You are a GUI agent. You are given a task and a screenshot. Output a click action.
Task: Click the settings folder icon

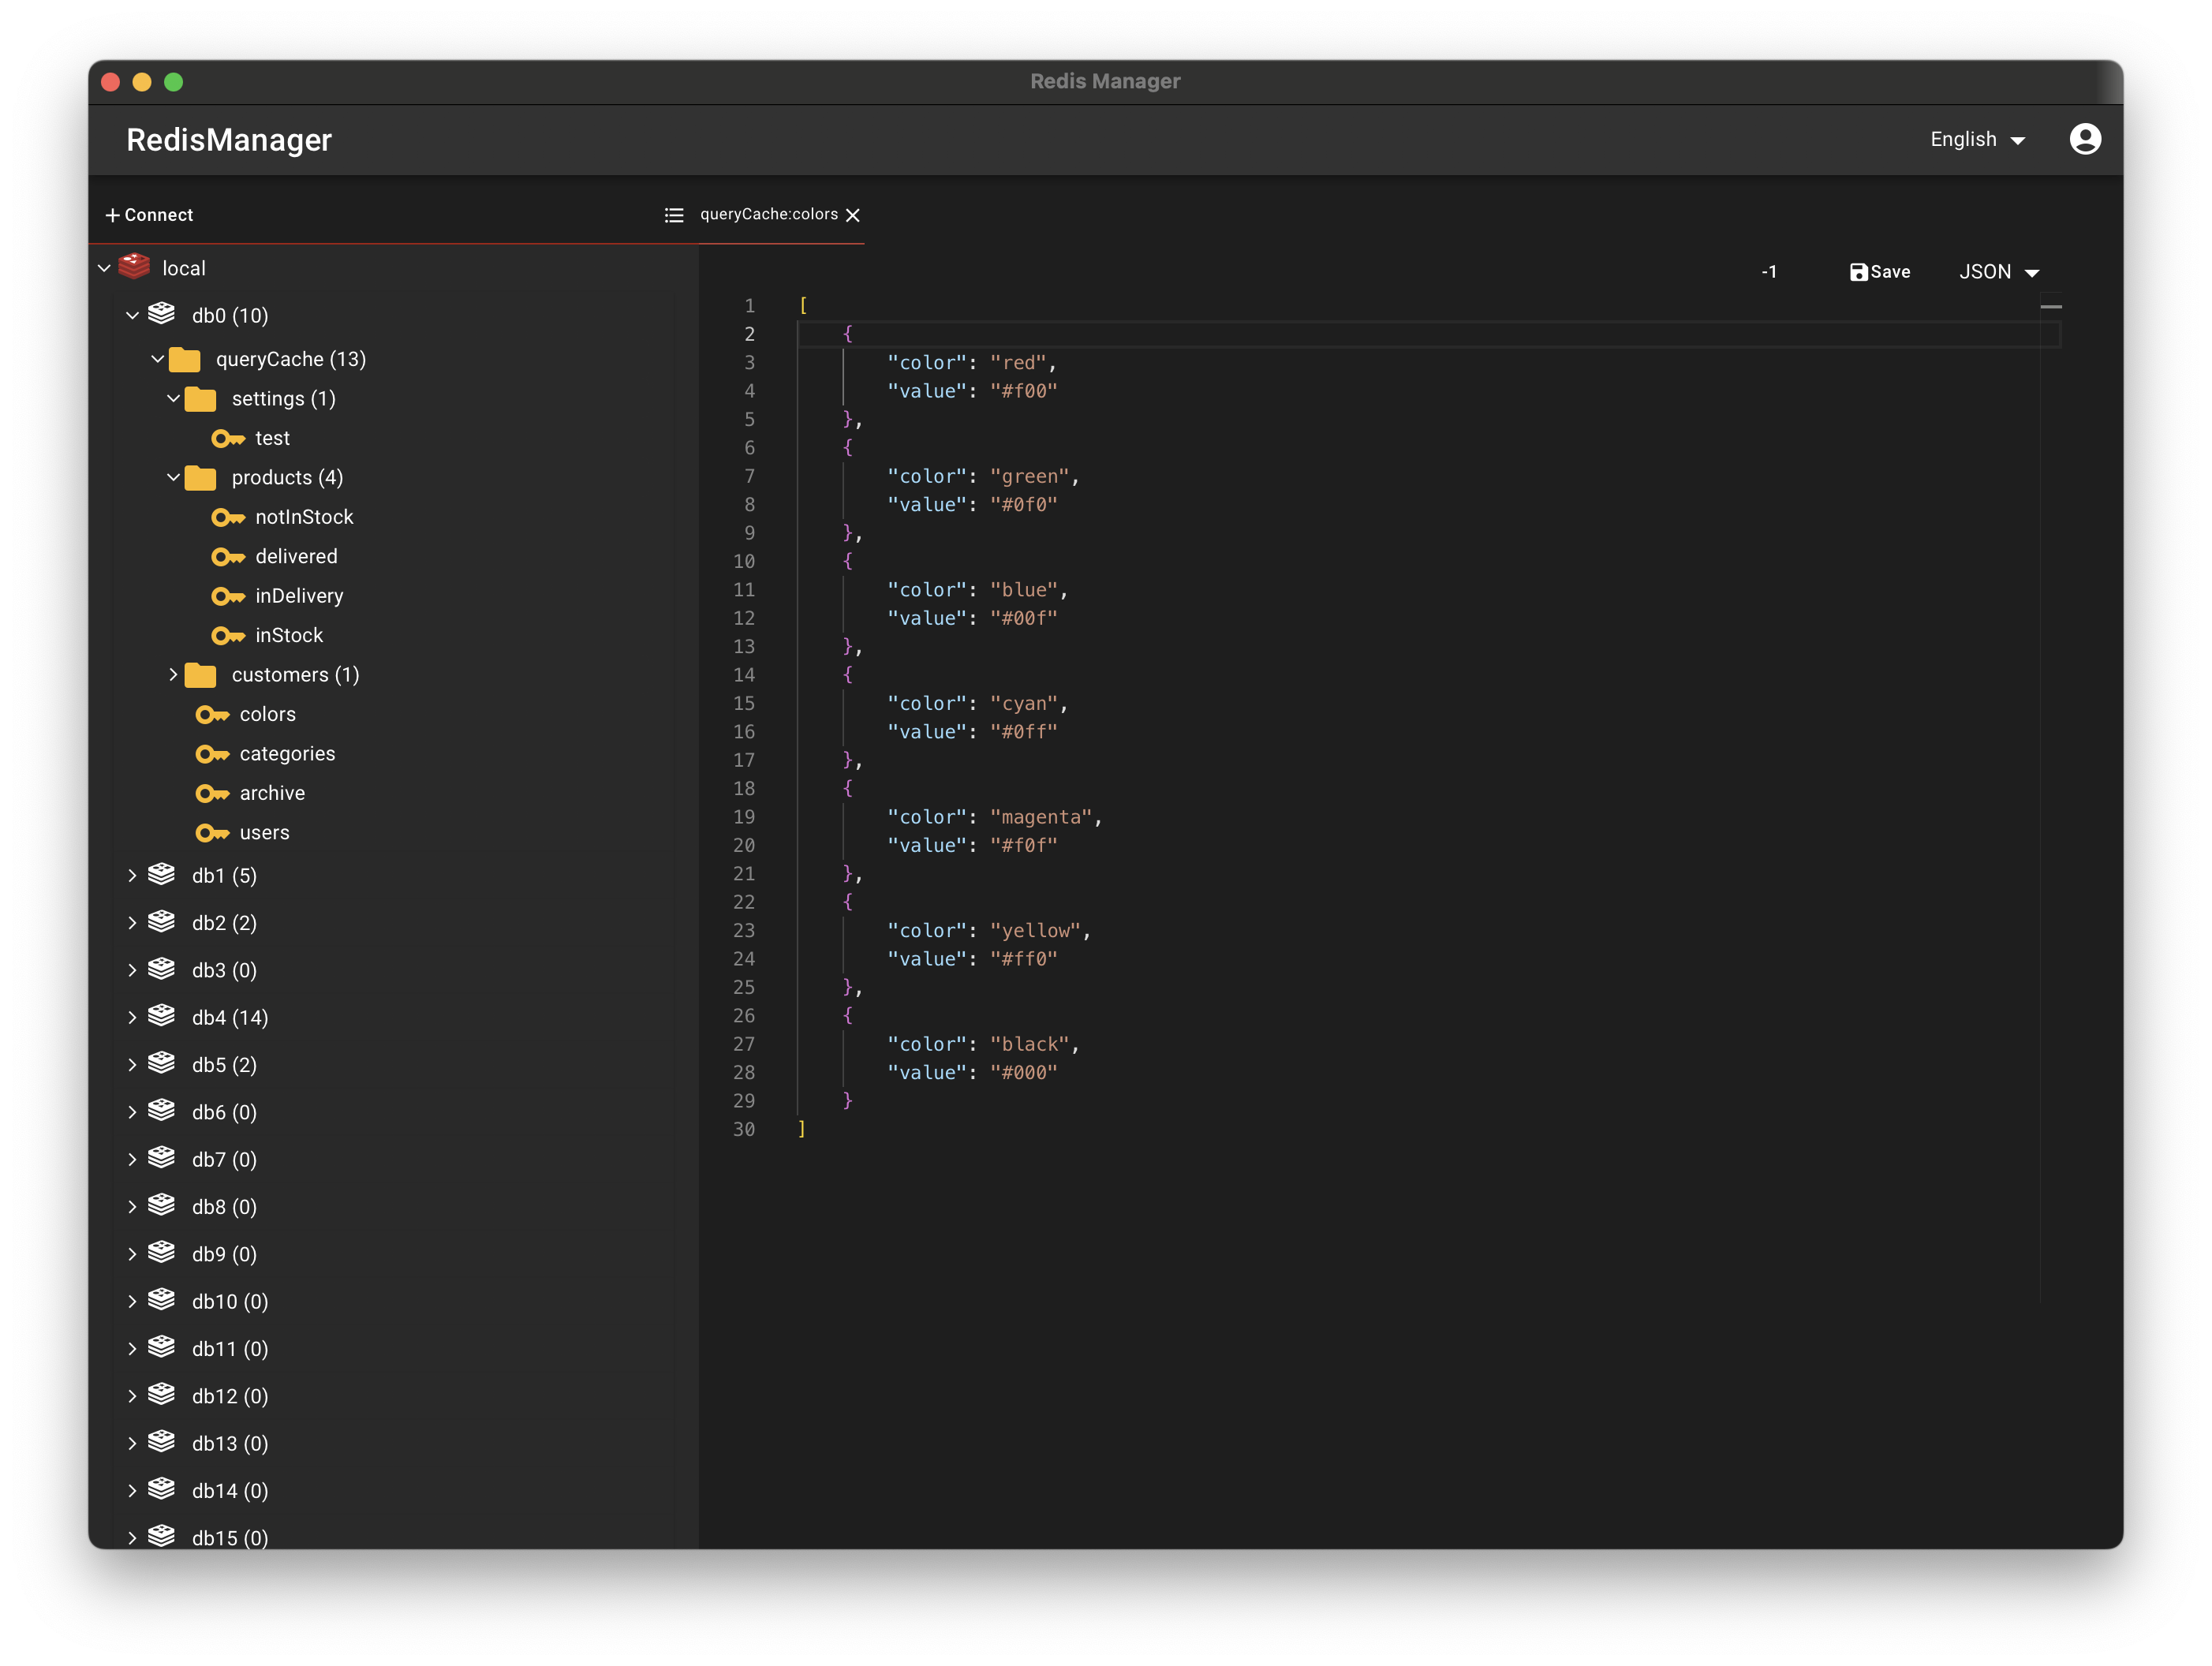pos(201,399)
